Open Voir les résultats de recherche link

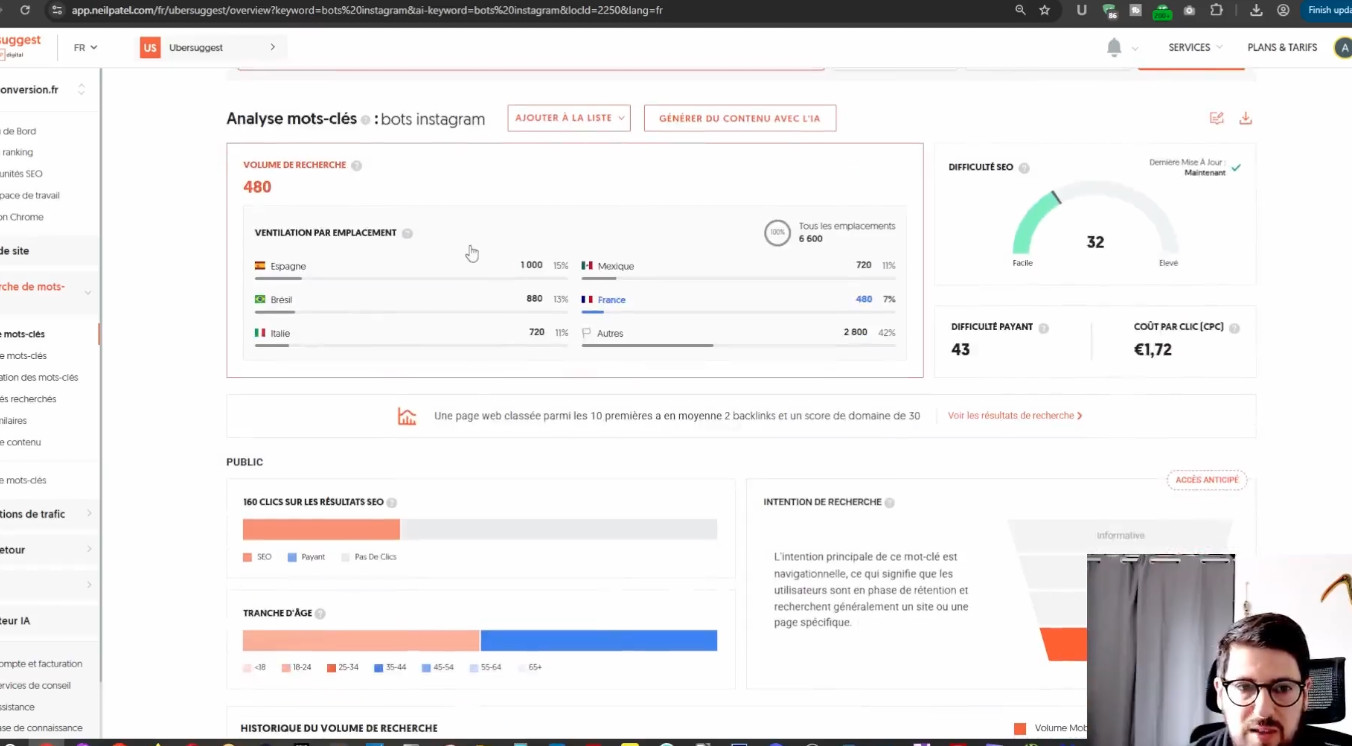[1014, 416]
